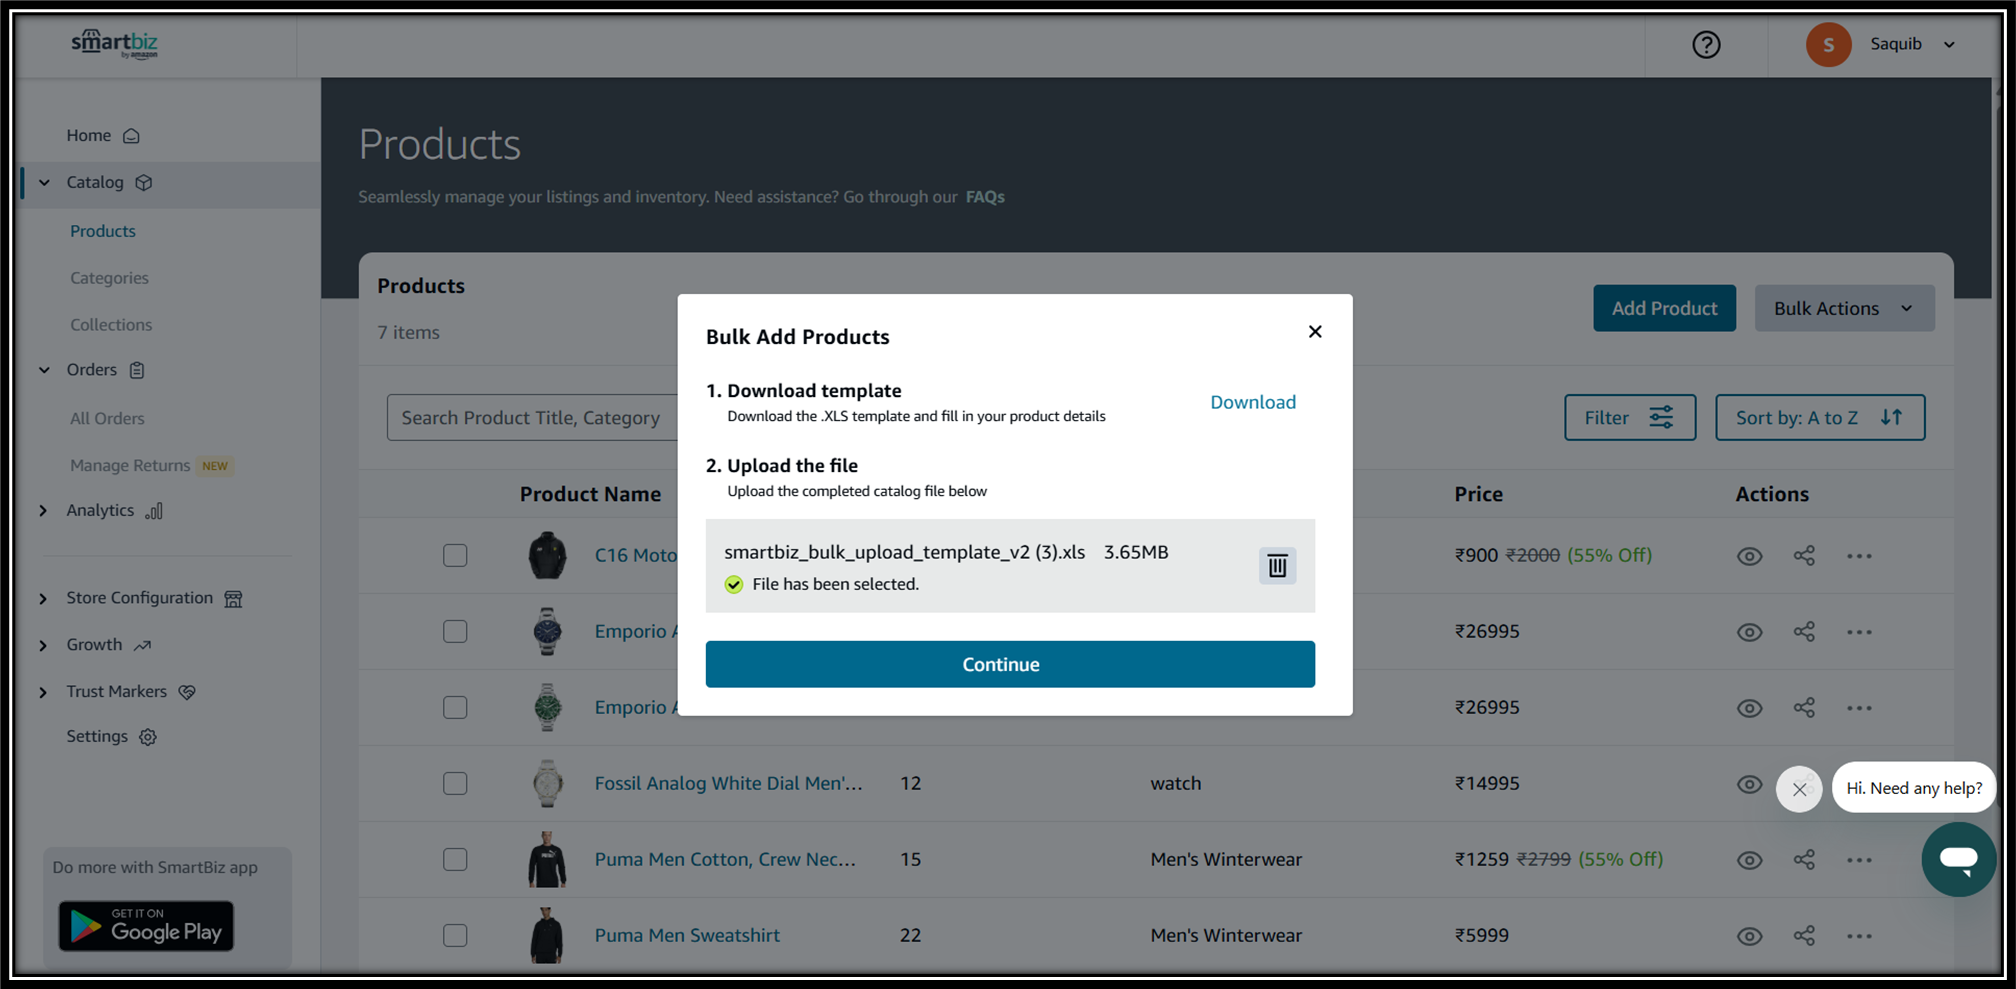
Task: Open more actions for second ₹26995 row
Action: click(1859, 708)
